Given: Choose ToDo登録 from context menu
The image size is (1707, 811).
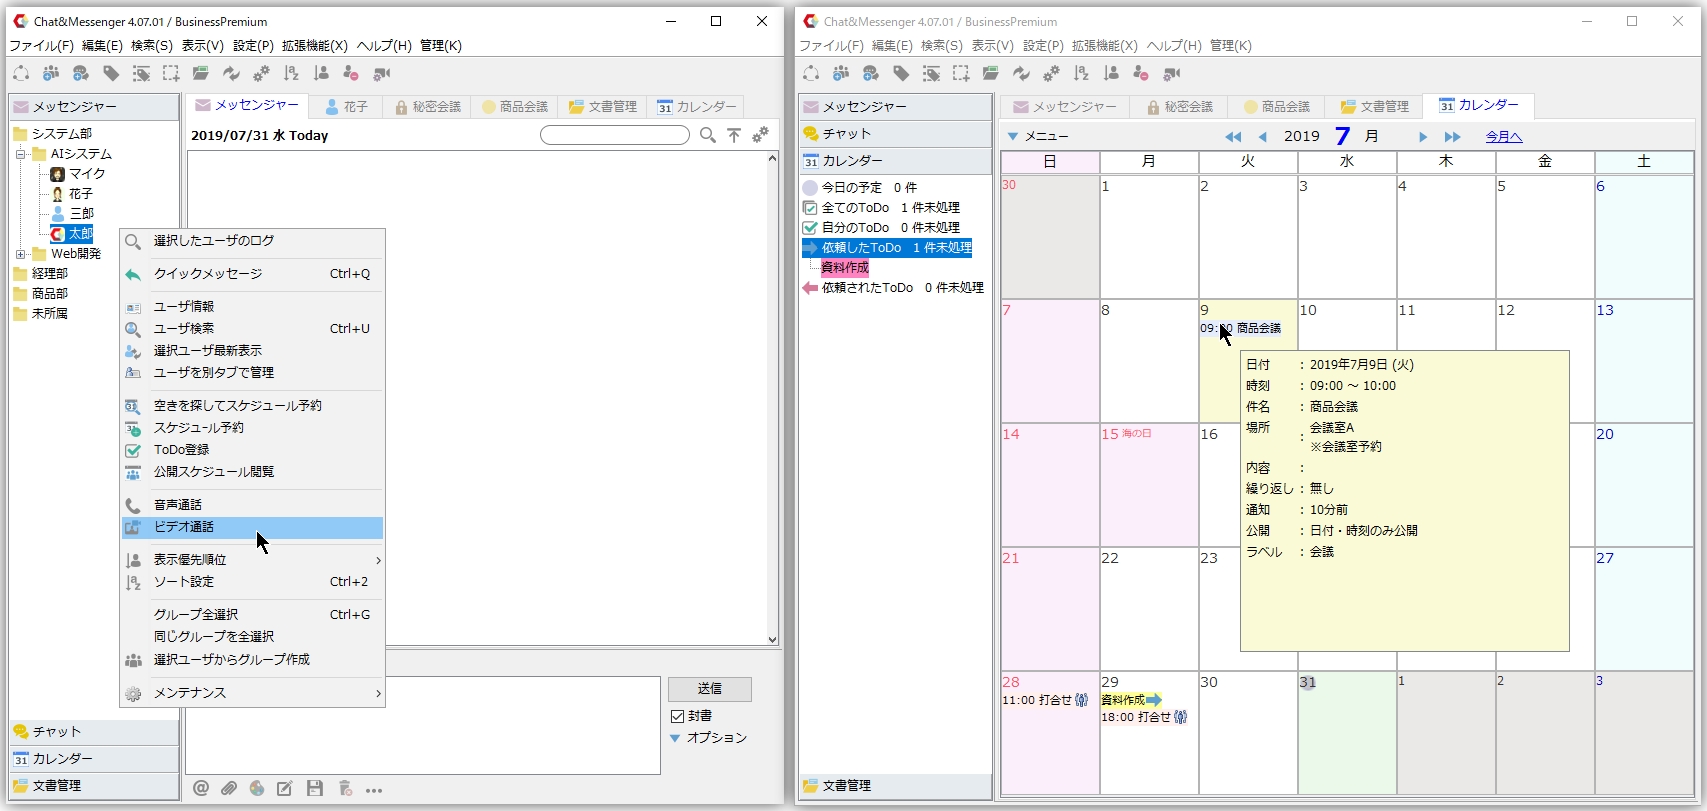Looking at the screenshot, I should tap(253, 450).
